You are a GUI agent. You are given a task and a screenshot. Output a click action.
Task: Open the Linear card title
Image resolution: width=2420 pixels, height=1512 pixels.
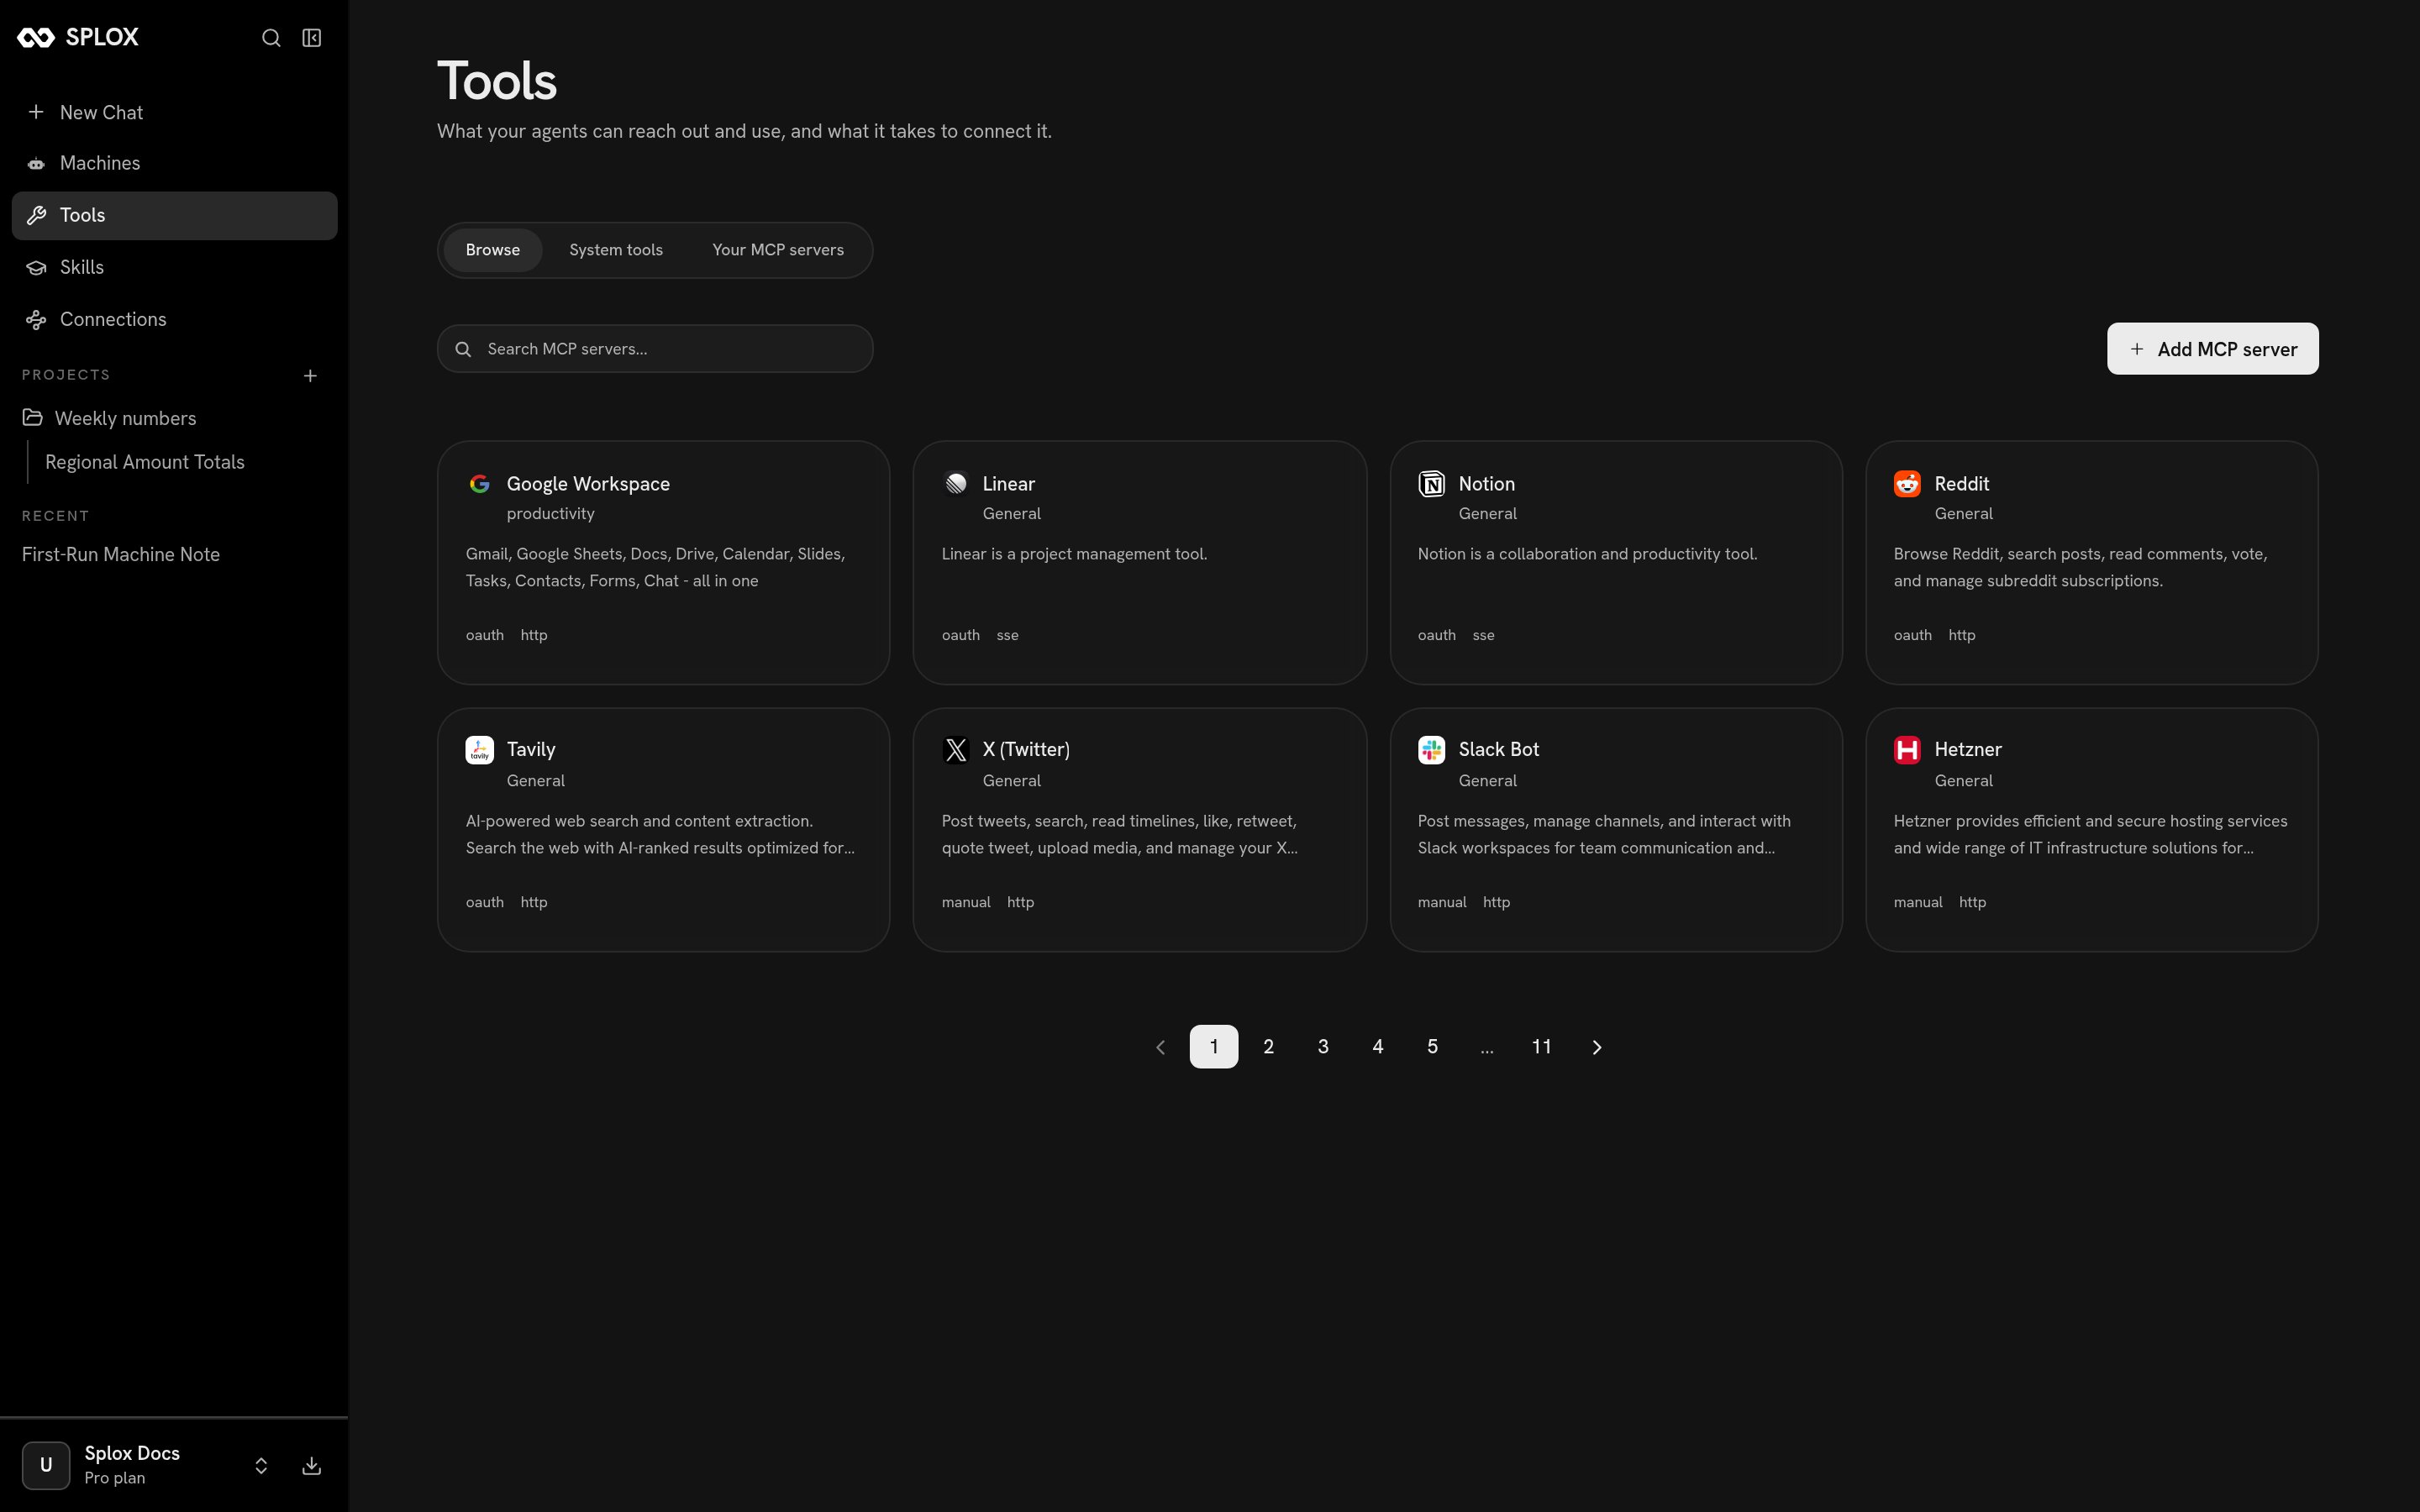pyautogui.click(x=1008, y=484)
